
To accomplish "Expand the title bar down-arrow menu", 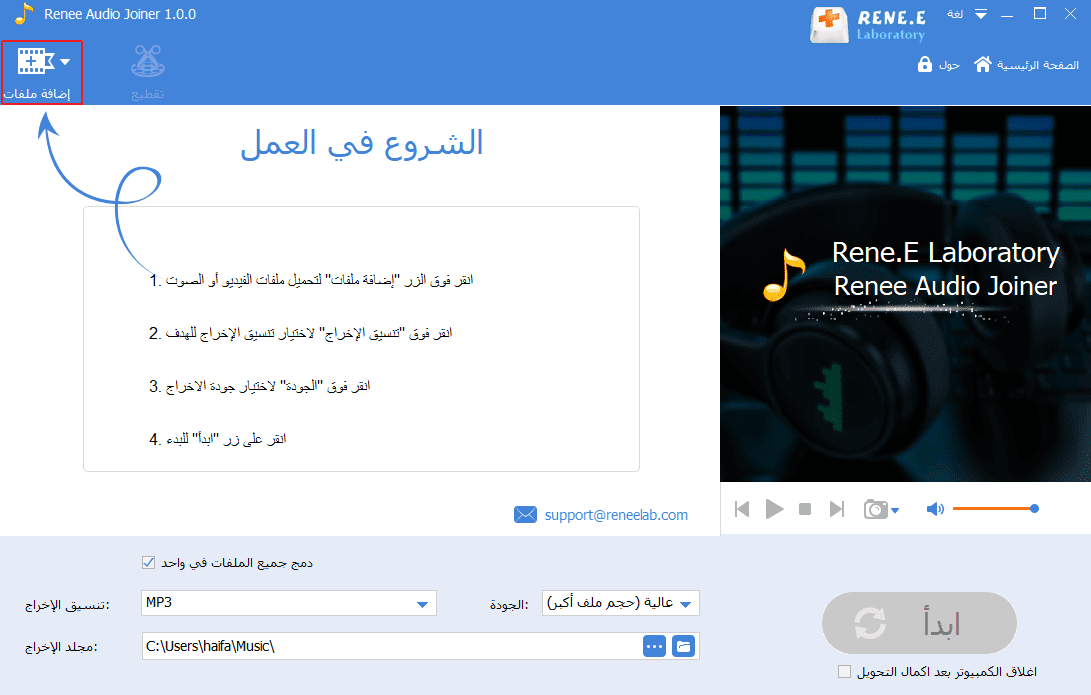I will coord(981,14).
